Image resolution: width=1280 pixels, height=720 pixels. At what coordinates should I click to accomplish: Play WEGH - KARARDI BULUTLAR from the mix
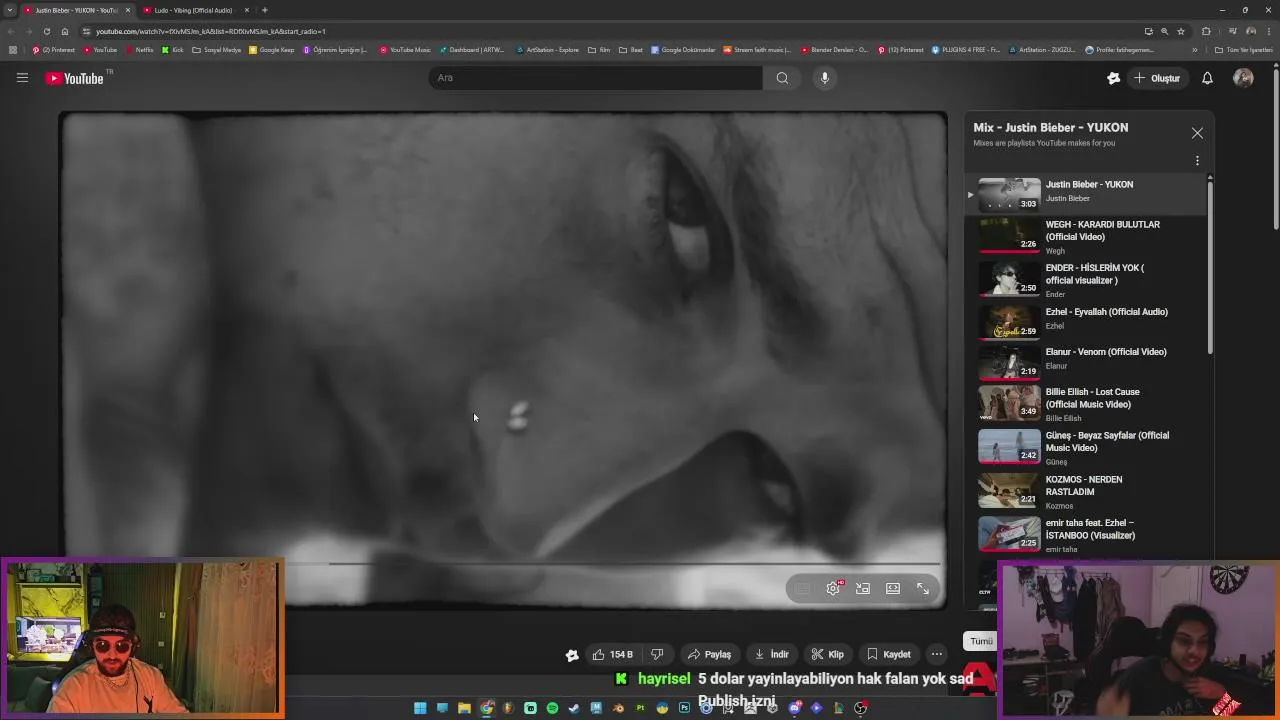[x=1088, y=236]
